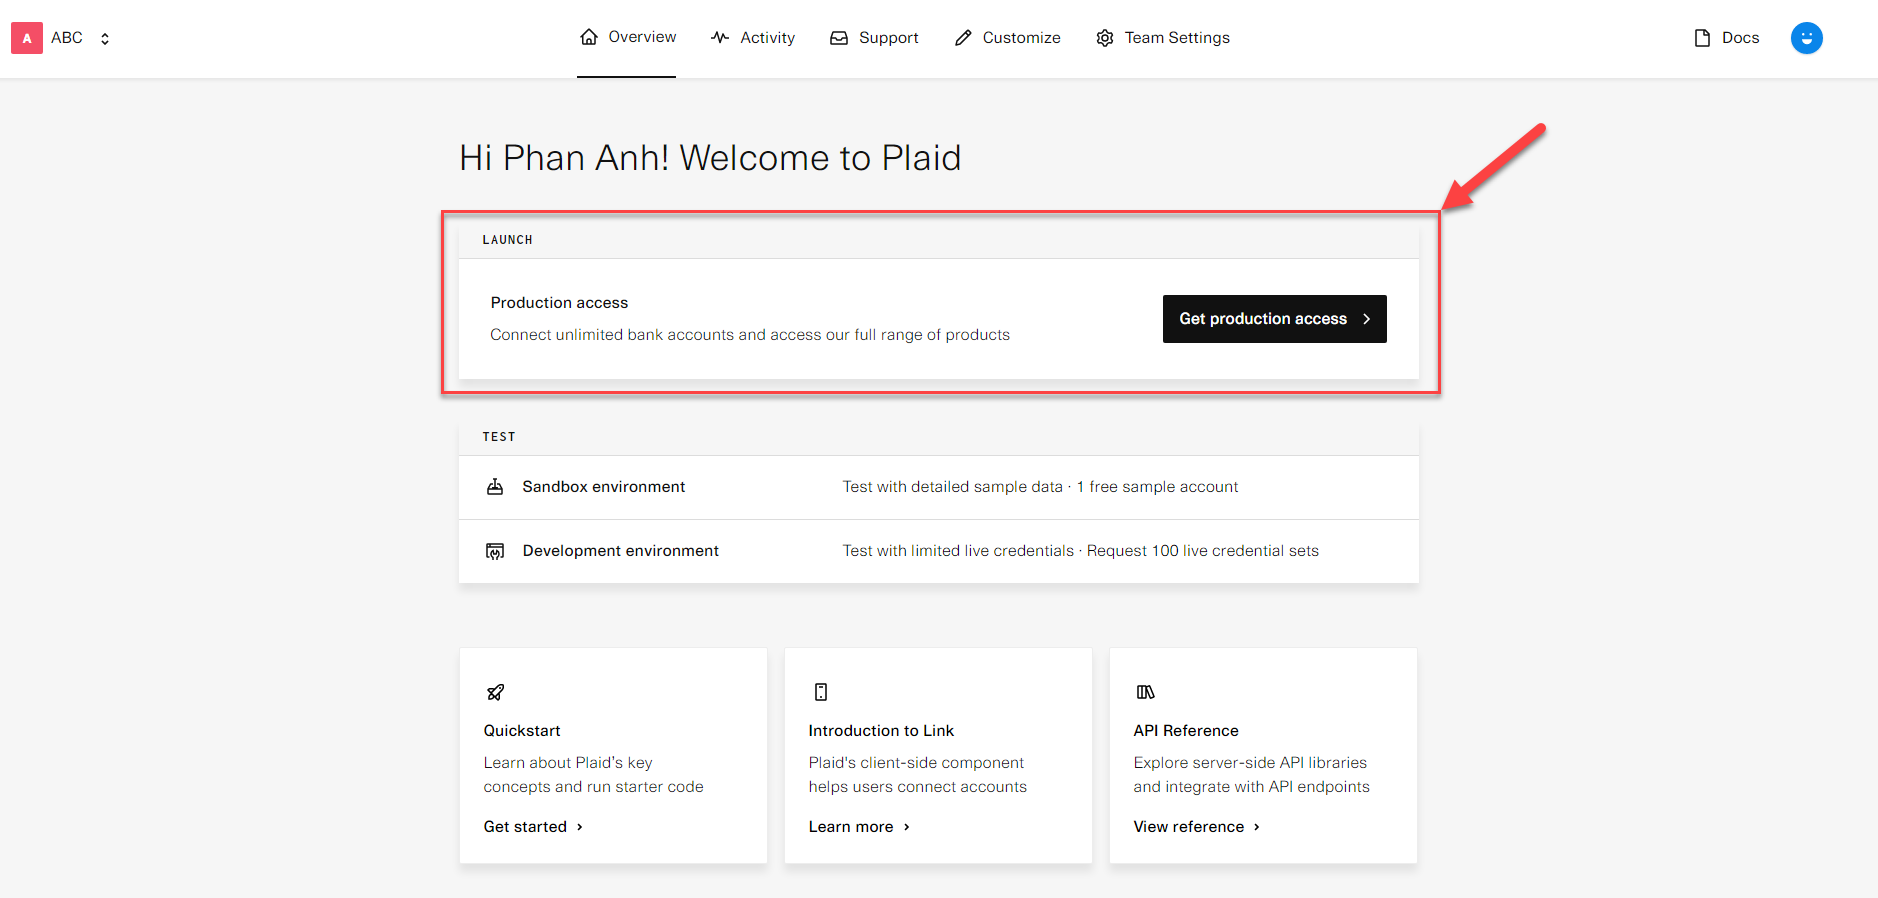Click the Development environment icon
1878x898 pixels.
(x=495, y=551)
